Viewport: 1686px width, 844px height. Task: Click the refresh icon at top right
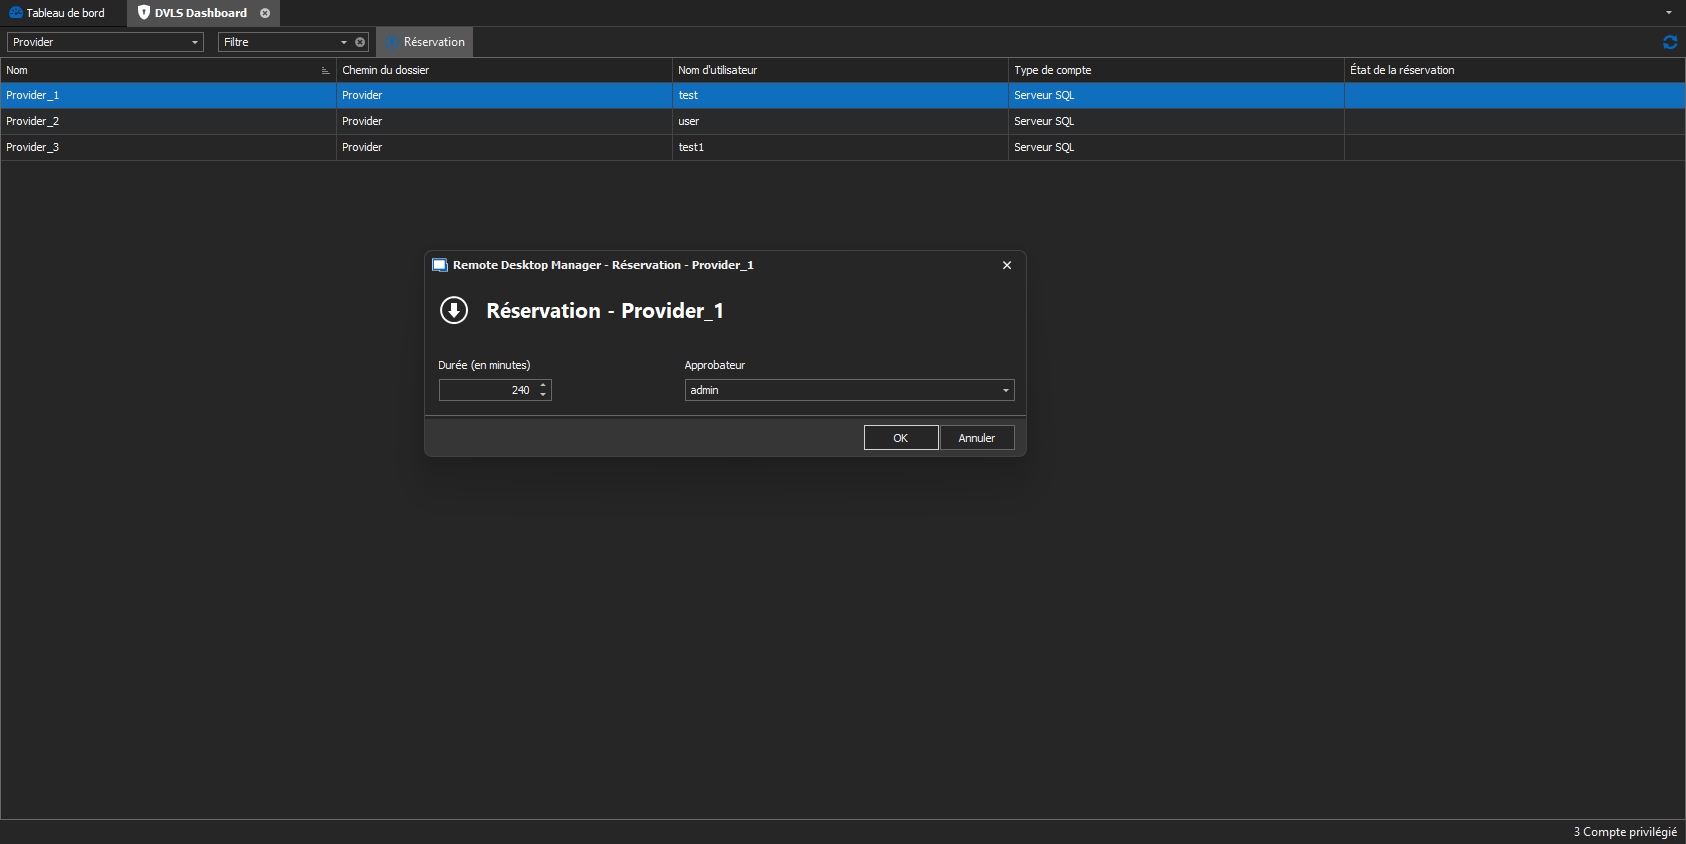pos(1669,42)
